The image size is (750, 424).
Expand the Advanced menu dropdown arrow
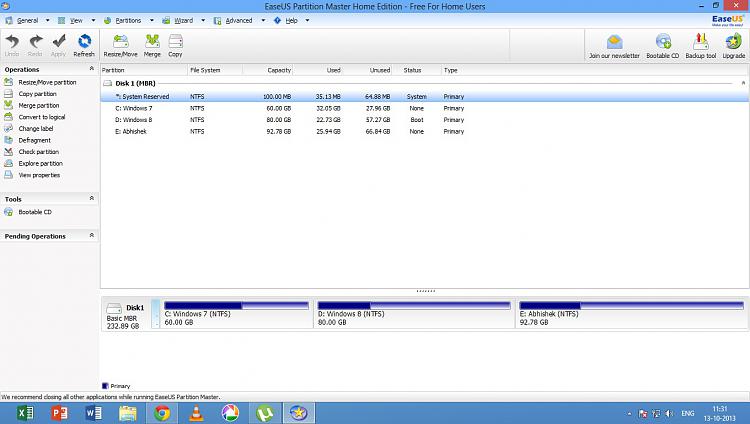(x=263, y=21)
